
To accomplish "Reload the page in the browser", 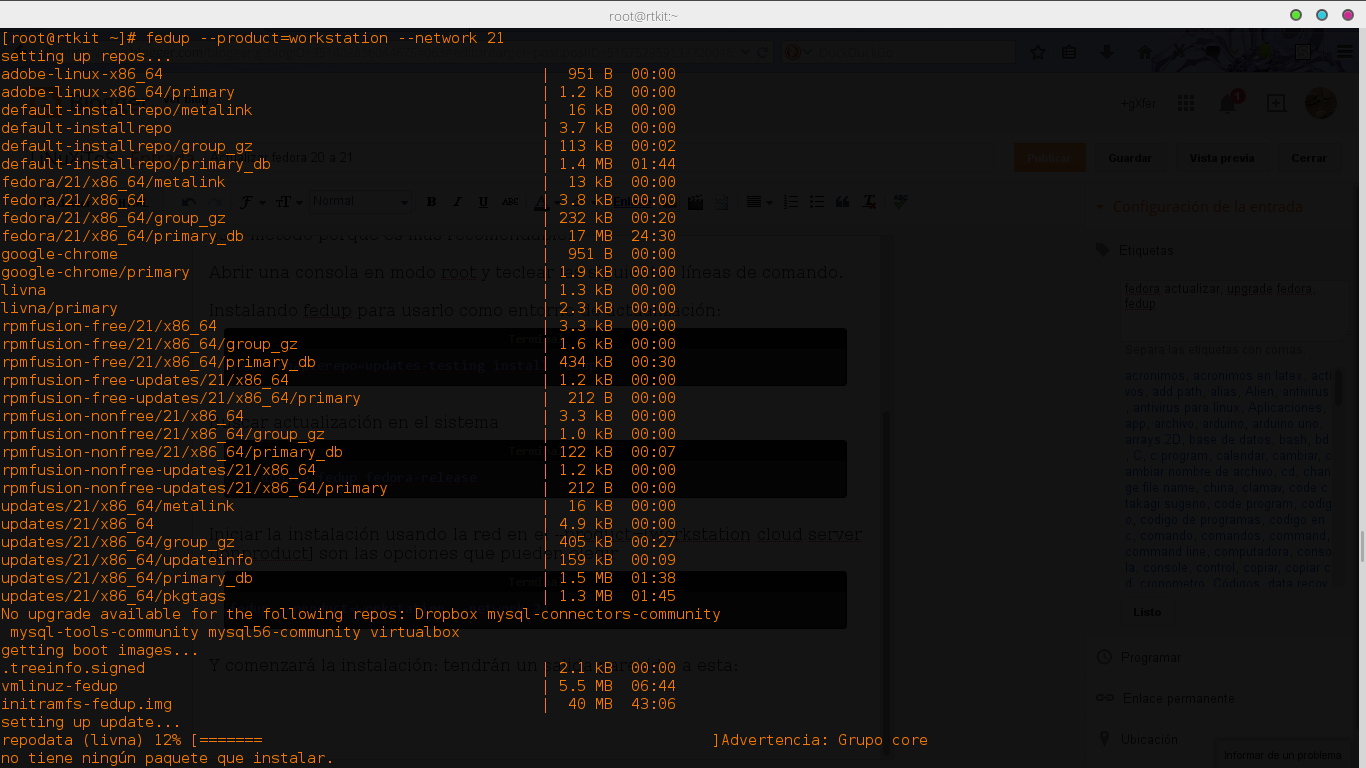I will 763,52.
